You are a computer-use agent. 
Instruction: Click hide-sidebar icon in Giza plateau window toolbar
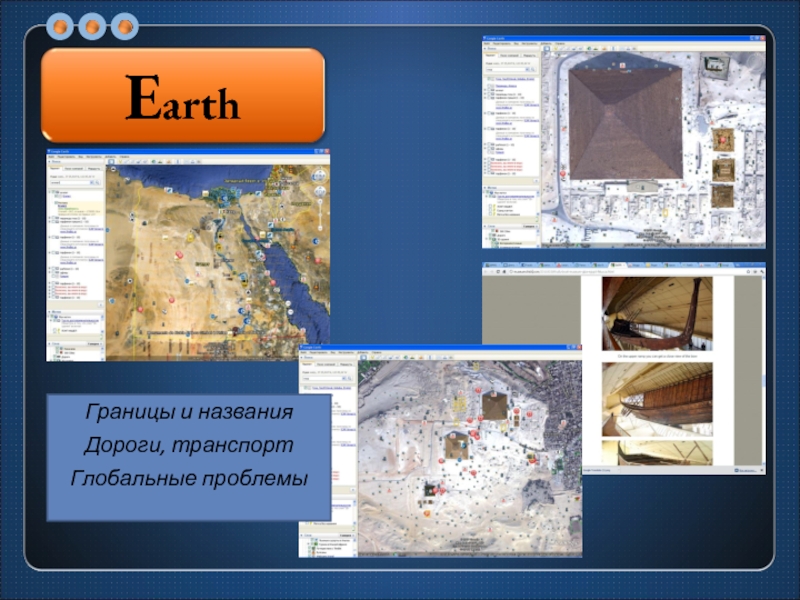[x=363, y=358]
